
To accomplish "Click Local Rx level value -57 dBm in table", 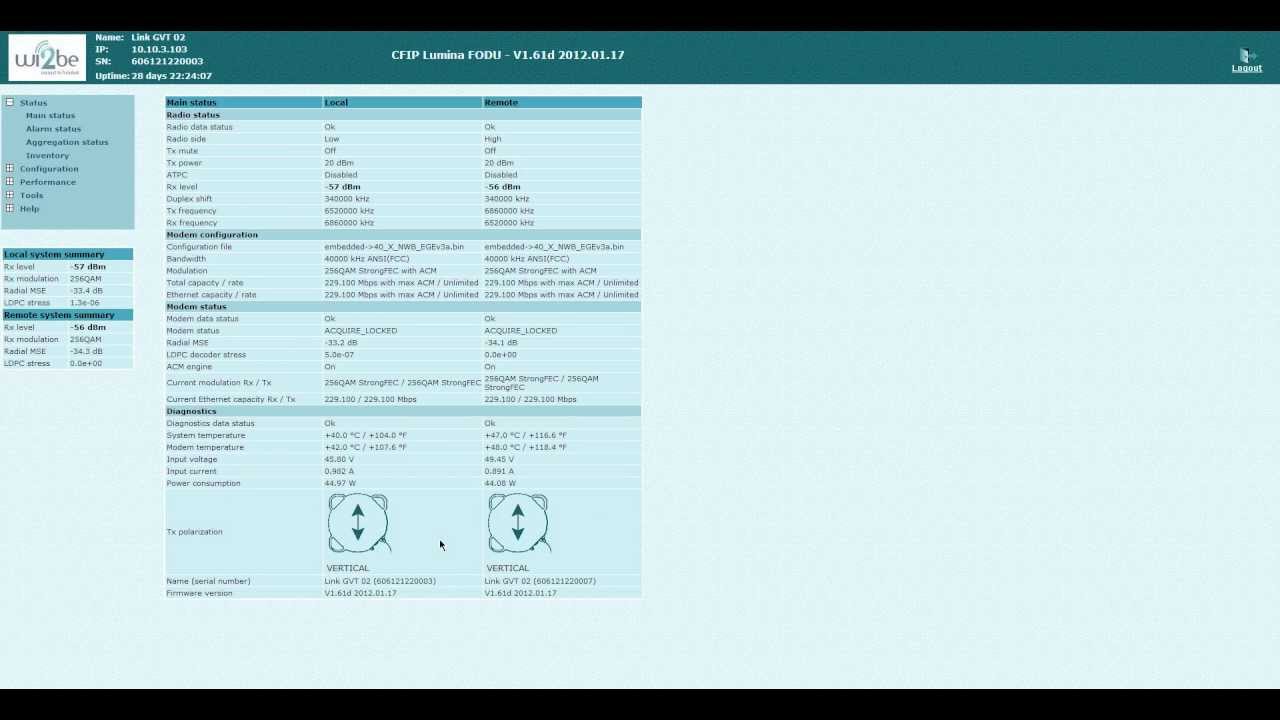I will click(x=342, y=187).
